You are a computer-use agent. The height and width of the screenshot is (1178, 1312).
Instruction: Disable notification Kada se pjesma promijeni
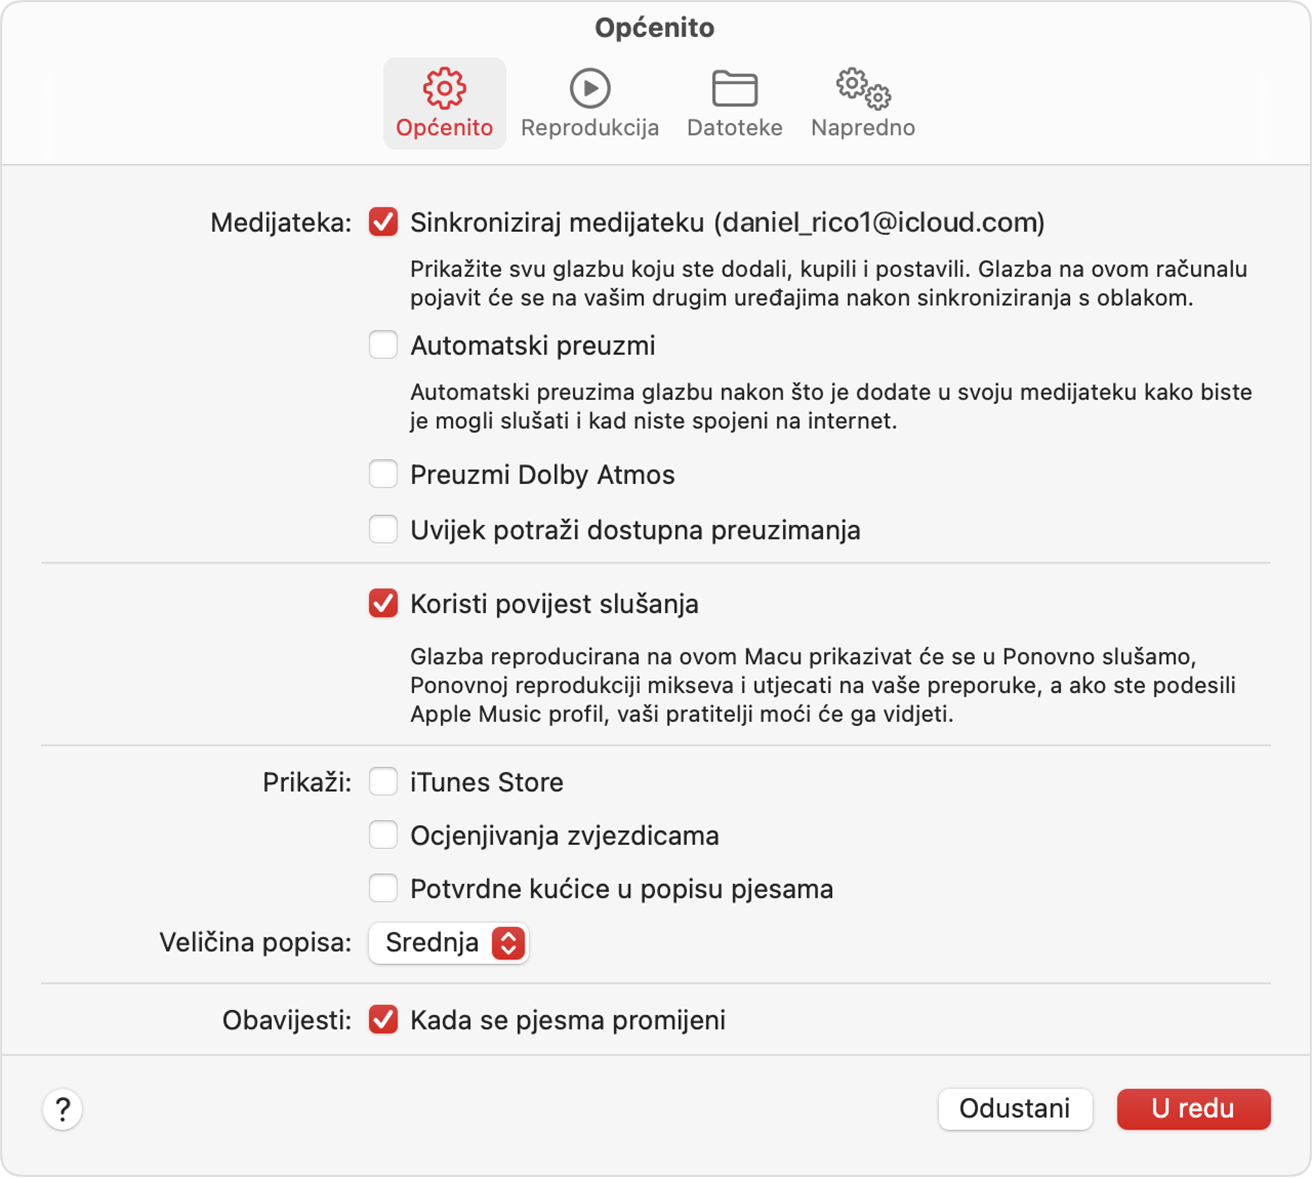(x=383, y=1019)
